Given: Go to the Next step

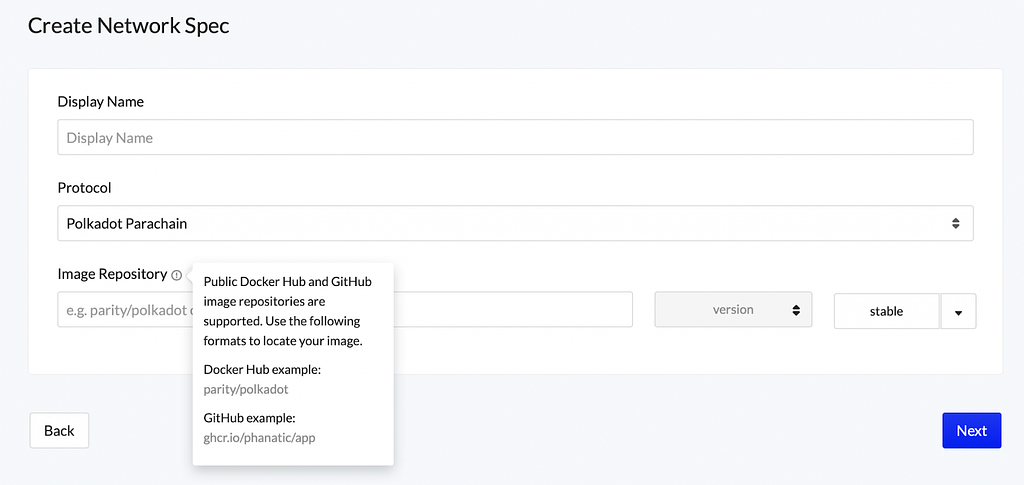Looking at the screenshot, I should click(971, 431).
